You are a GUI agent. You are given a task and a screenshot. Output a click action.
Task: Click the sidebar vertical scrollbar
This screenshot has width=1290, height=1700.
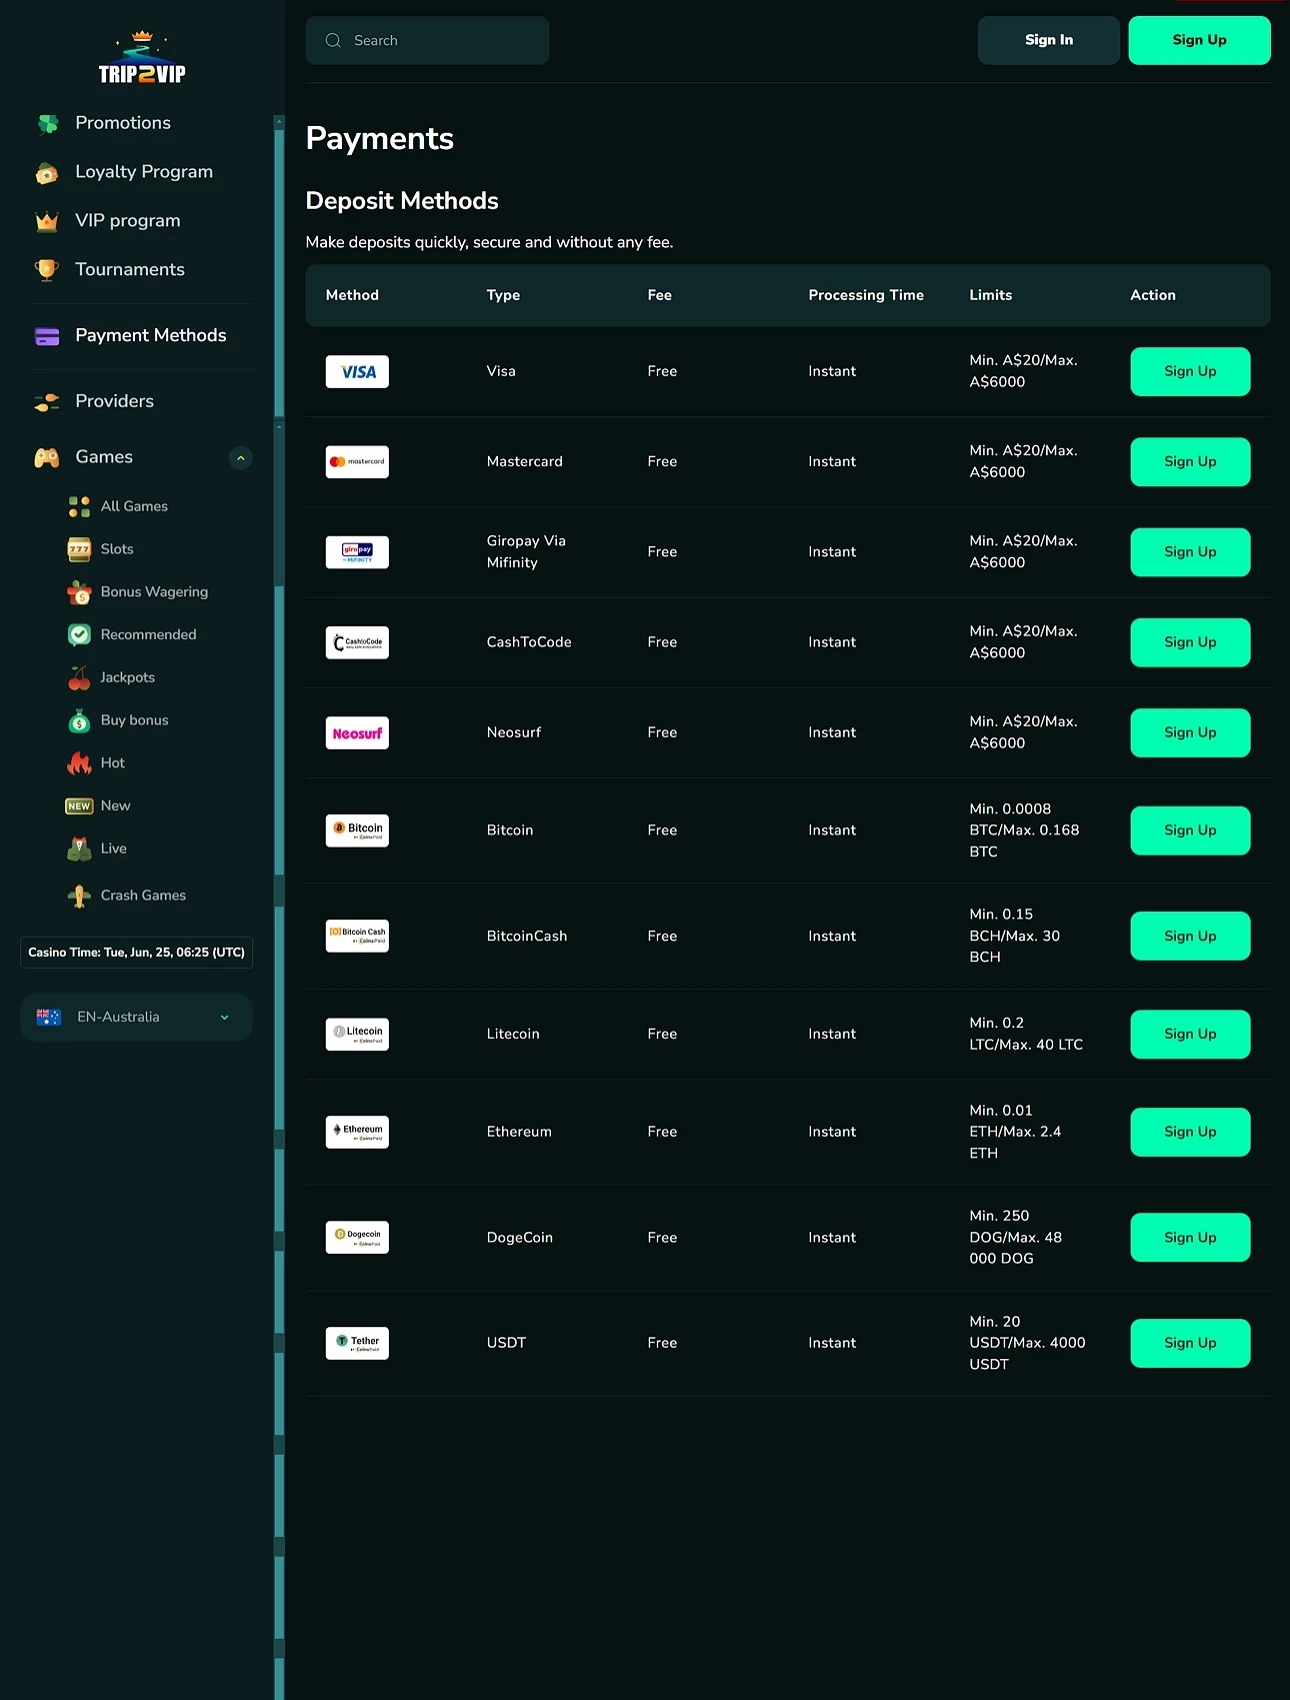coord(279,900)
